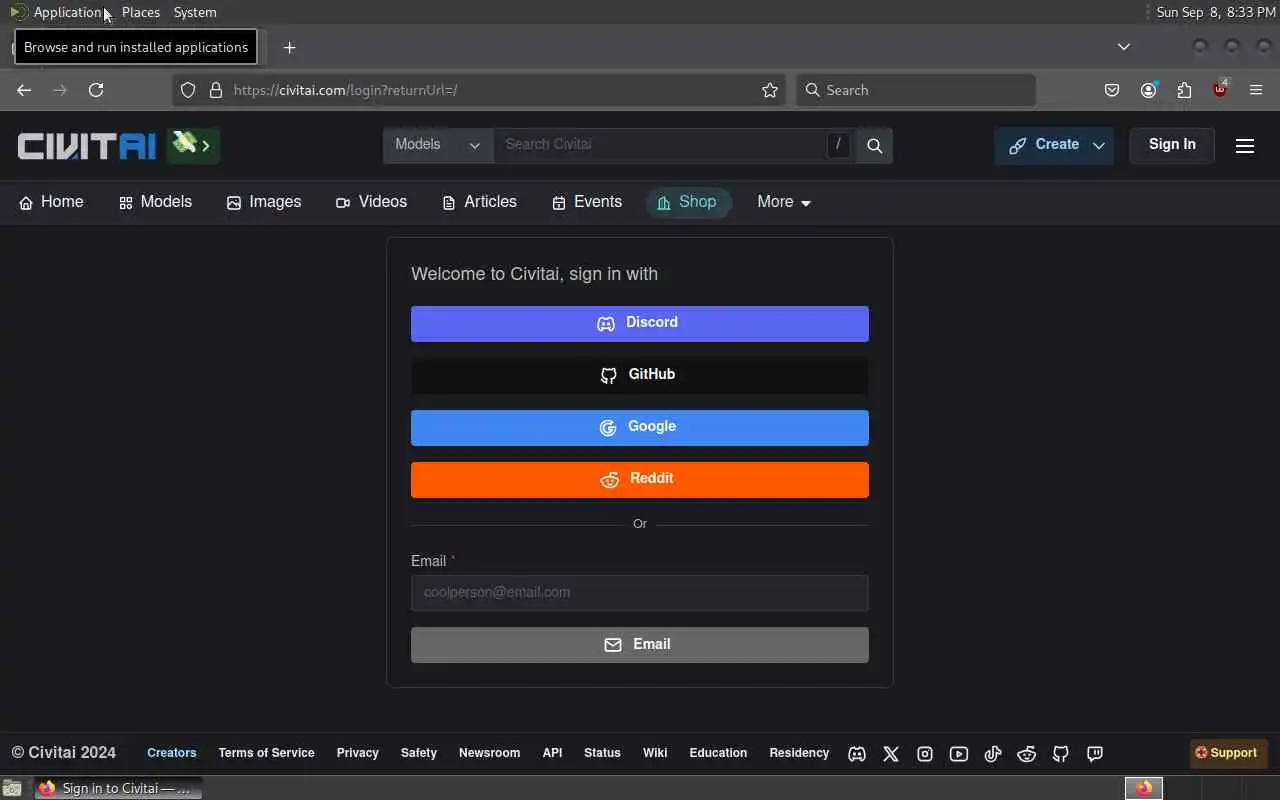Click the green event banner icon beside logo

pos(193,146)
